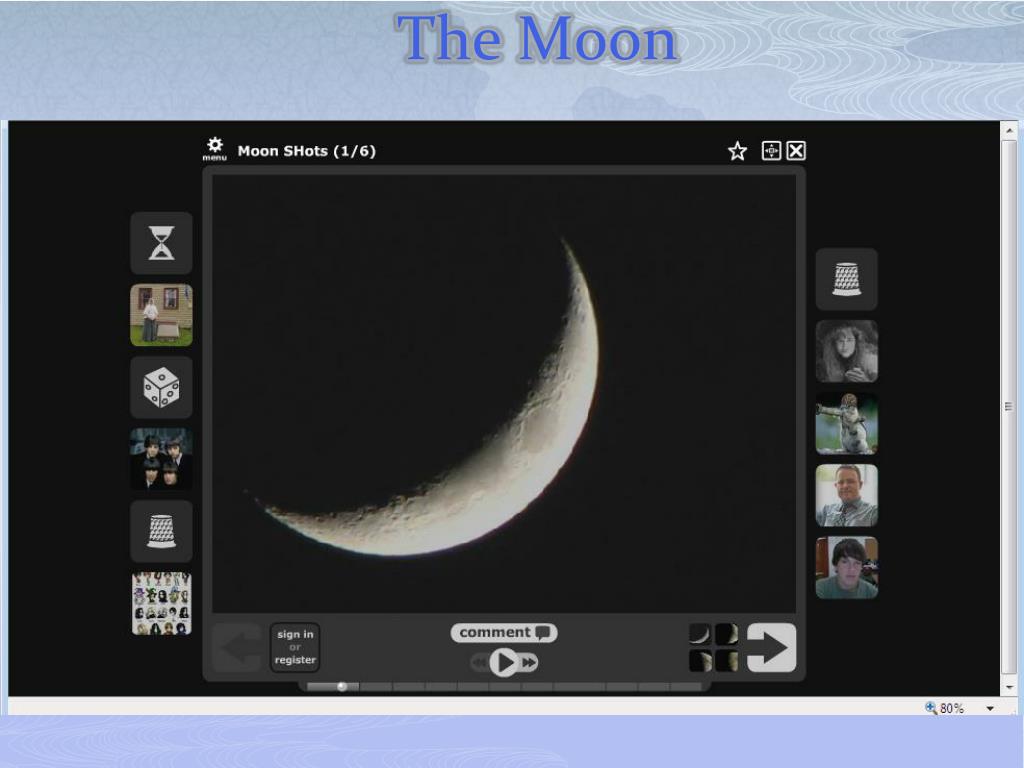The image size is (1024, 768).
Task: Open thumbnail of man in grey shirt
Action: [846, 495]
